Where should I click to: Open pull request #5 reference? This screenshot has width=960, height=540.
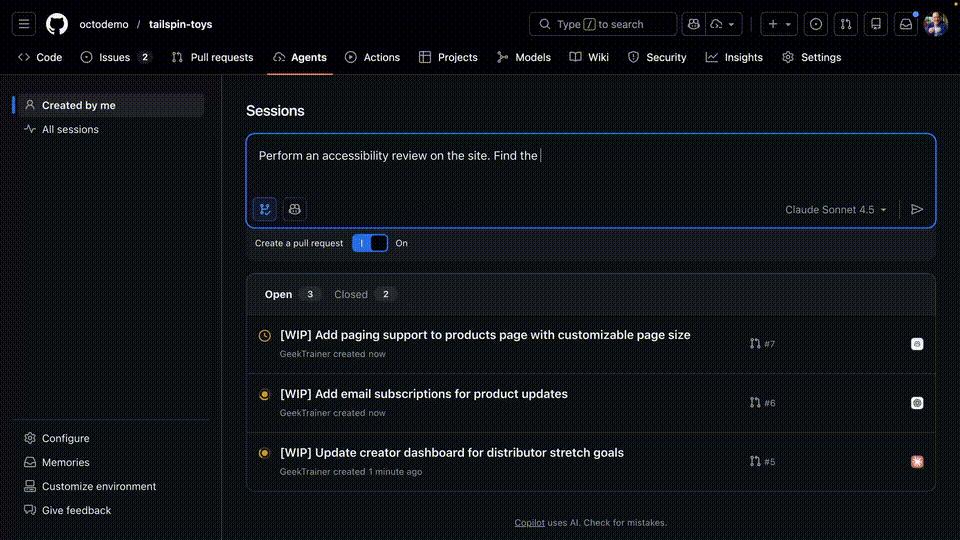pyautogui.click(x=762, y=462)
